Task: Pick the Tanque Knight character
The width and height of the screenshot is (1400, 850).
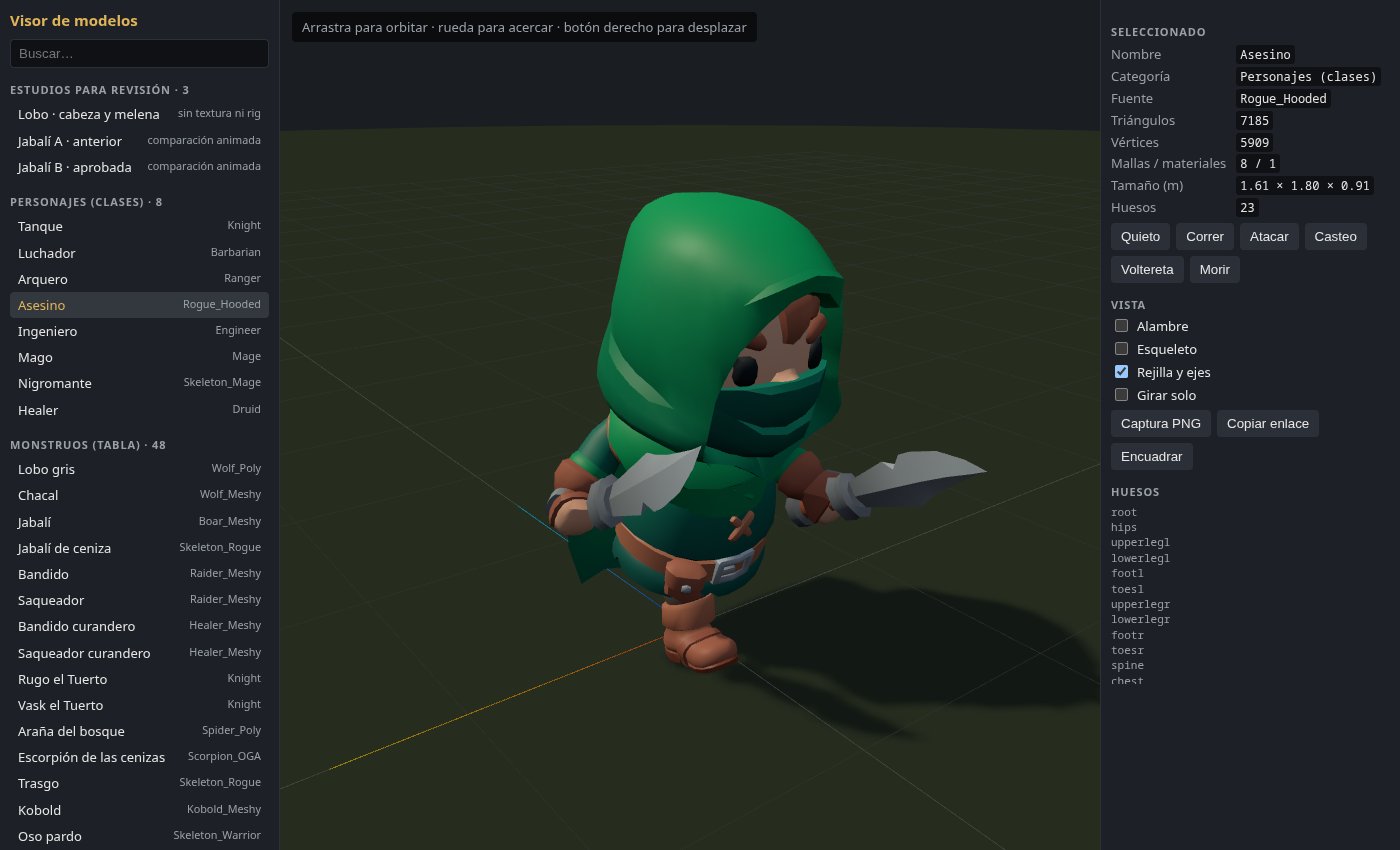Action: 139,226
